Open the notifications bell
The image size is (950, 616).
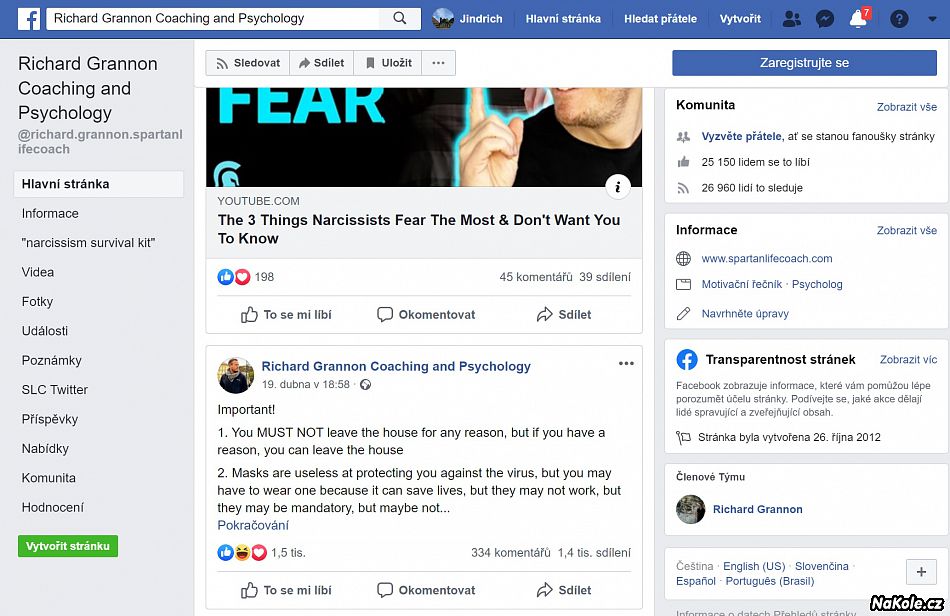859,19
